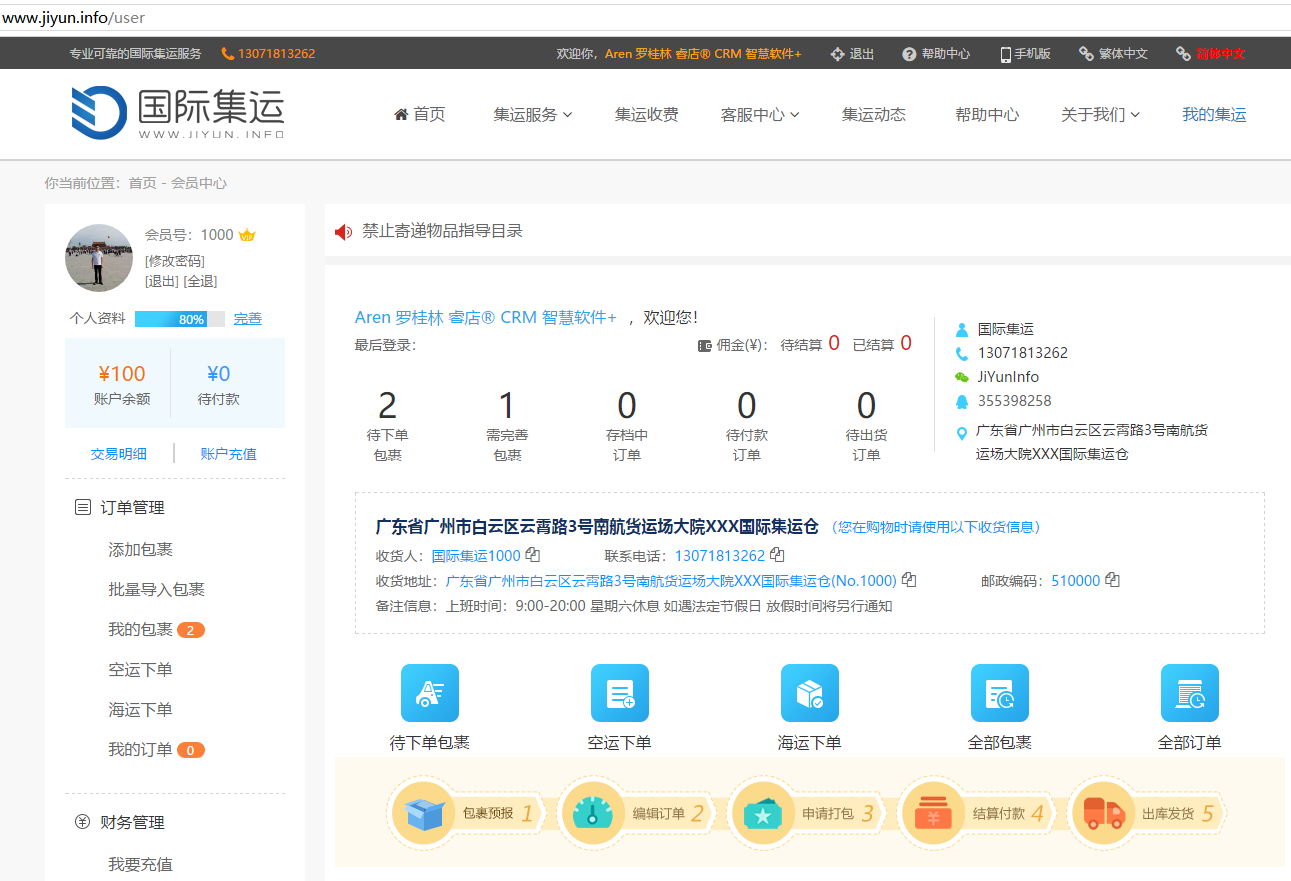Screen dimensions: 1291x881
Task: Copy the contact phone number
Action: click(777, 555)
